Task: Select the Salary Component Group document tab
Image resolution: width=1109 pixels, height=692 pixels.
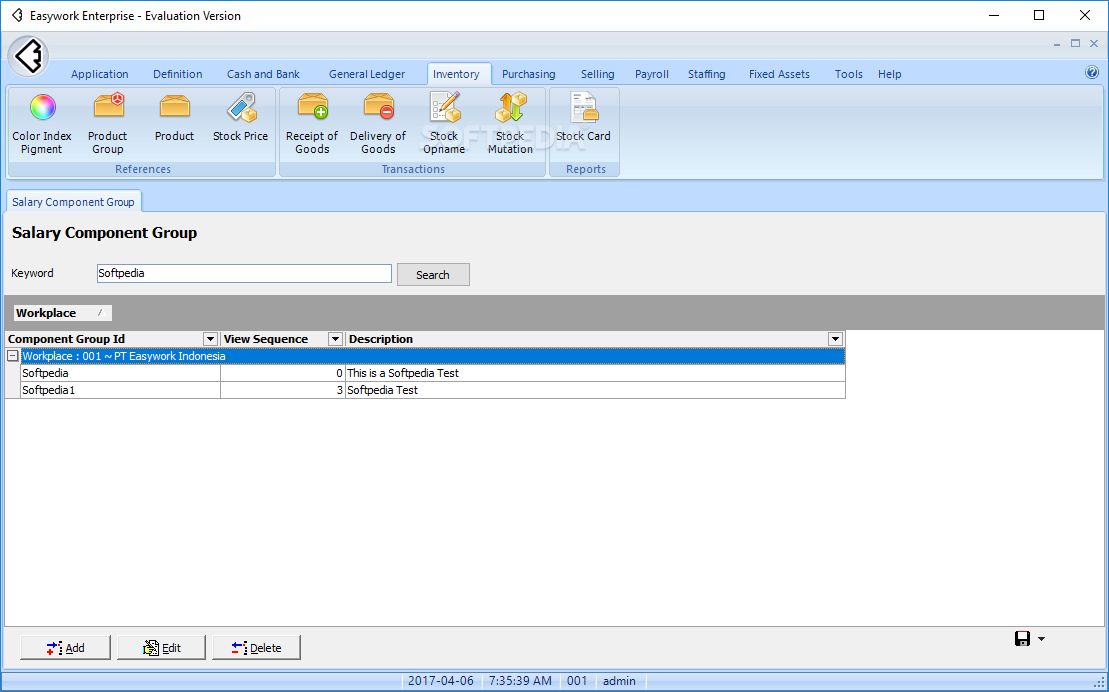Action: coord(74,202)
